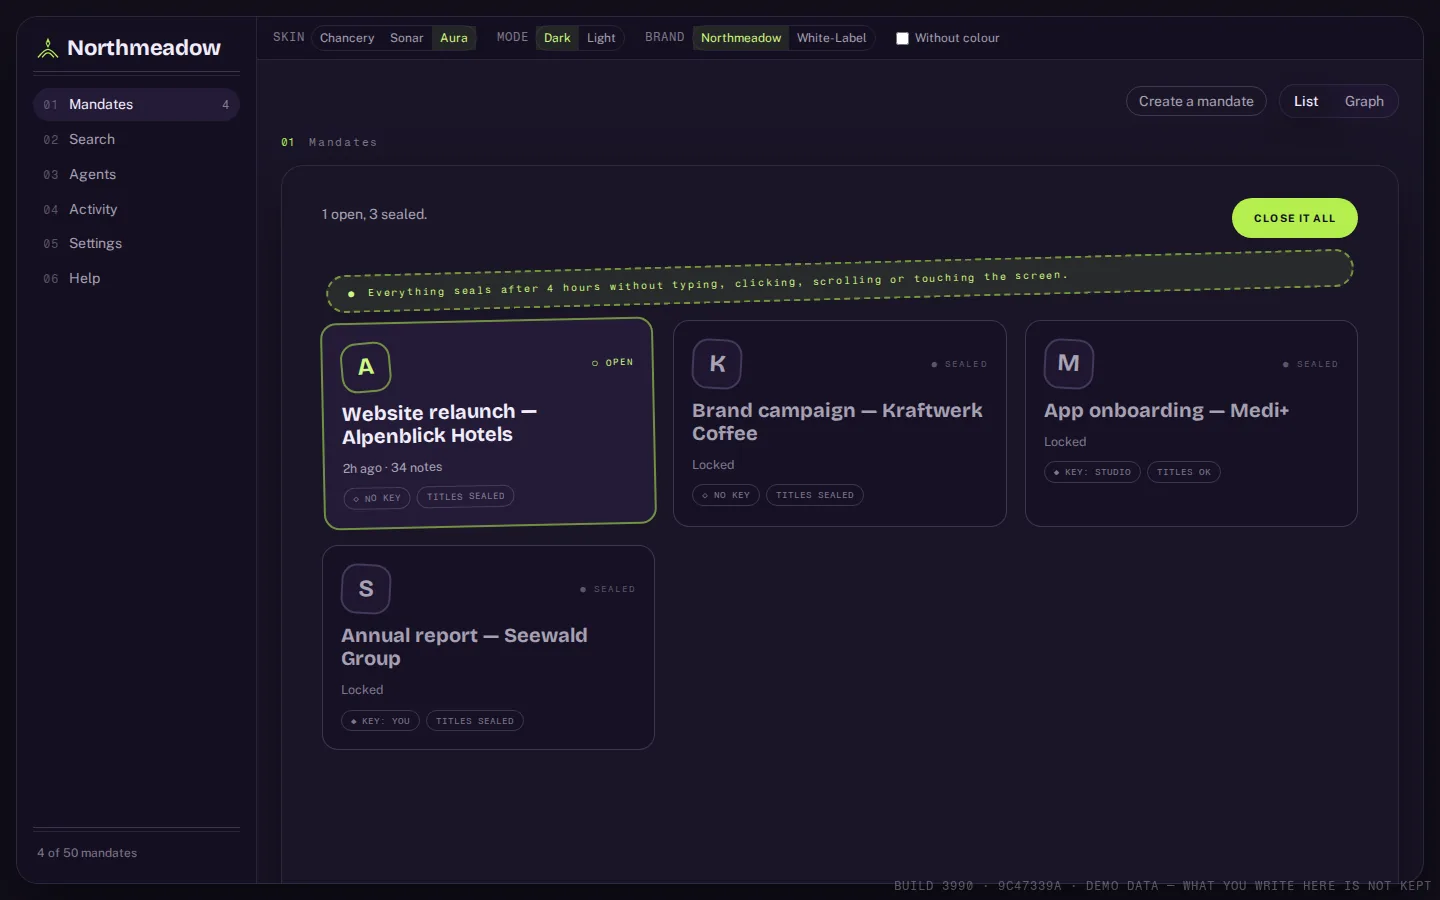Choose the Sonar skin option

click(406, 38)
